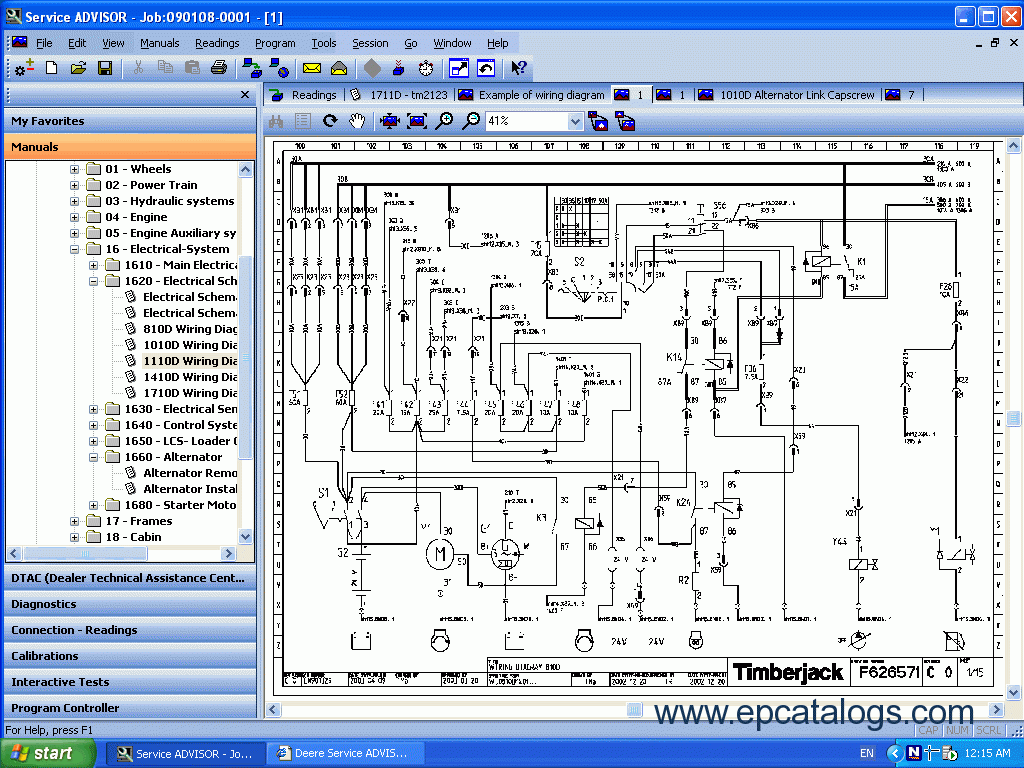Rotate the diagram with the rotate icon
Image resolution: width=1024 pixels, height=768 pixels.
pos(330,121)
